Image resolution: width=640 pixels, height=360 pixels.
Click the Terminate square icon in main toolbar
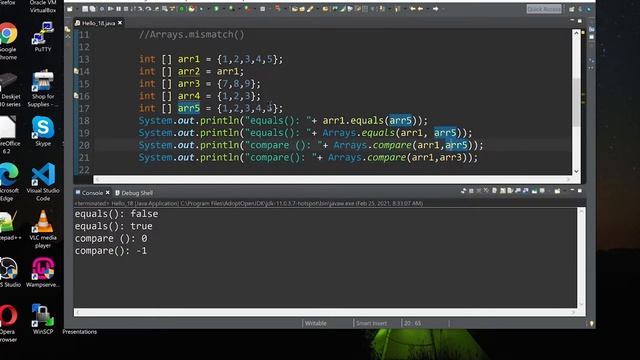click(125, 9)
